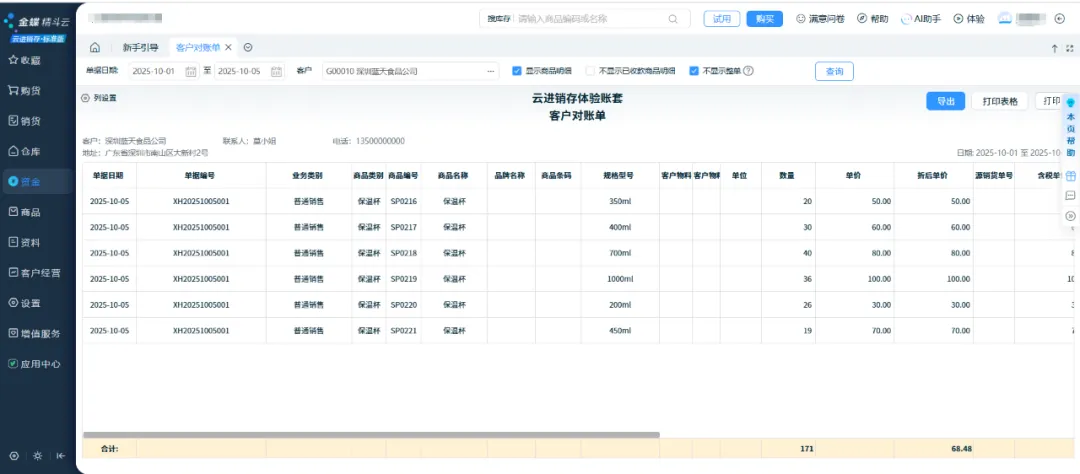The image size is (1080, 474).
Task: Enable 不显示已收款商品明细 checkbox
Action: point(590,71)
